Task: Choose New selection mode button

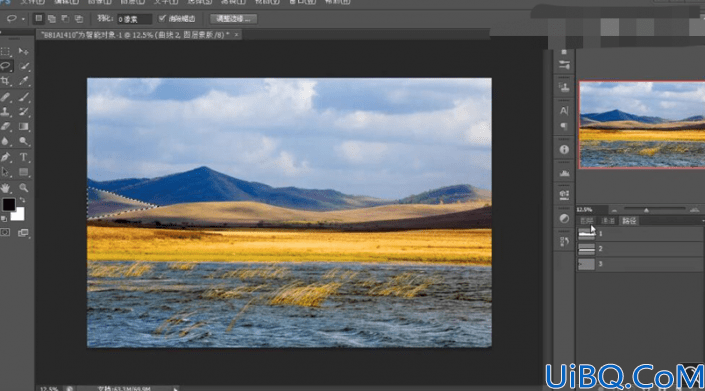Action: 39,18
